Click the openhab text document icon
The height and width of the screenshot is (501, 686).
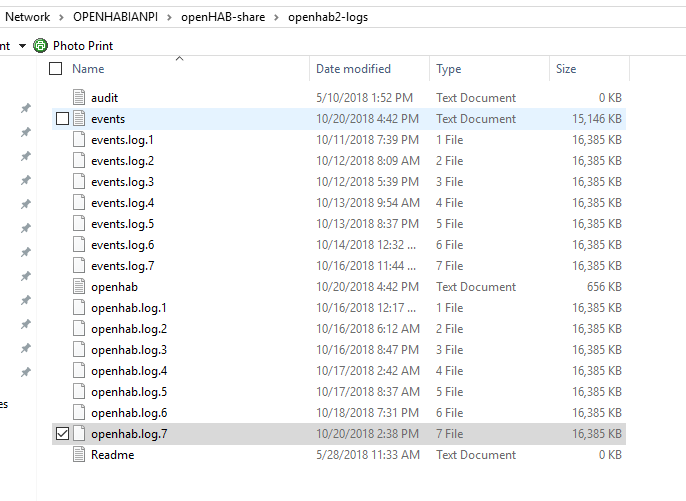[80, 287]
